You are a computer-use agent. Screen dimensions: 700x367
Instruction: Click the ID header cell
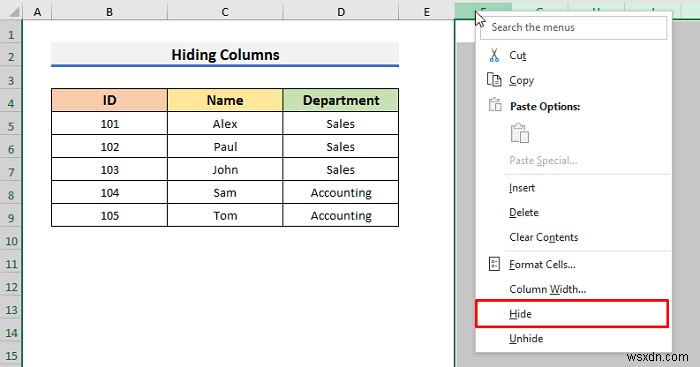[x=109, y=100]
